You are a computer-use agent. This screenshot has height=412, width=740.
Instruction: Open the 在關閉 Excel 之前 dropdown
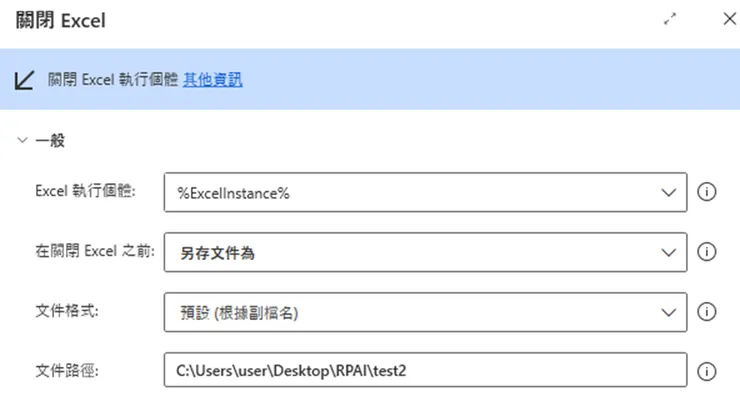pyautogui.click(x=425, y=252)
